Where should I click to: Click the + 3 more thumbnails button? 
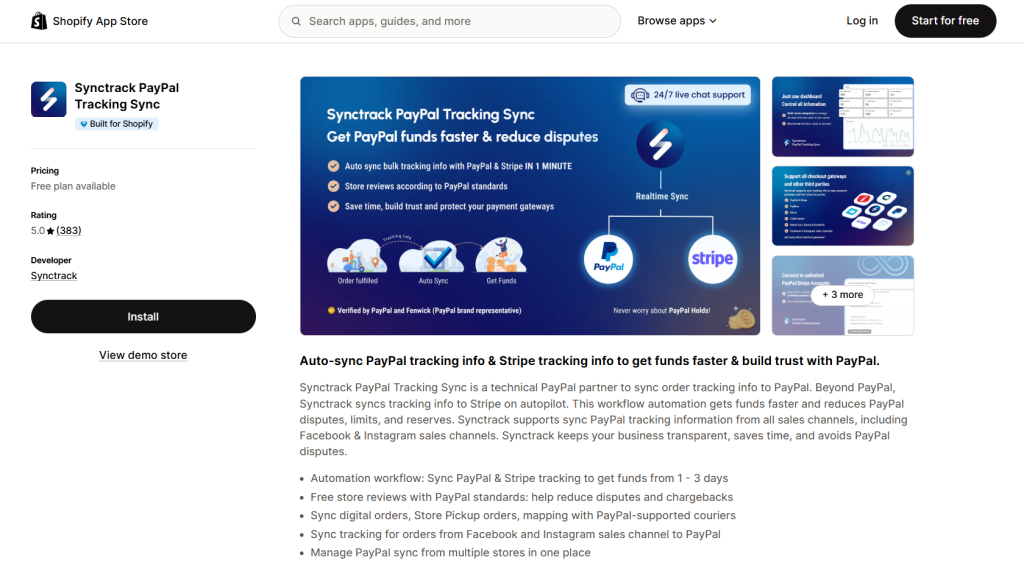[842, 295]
